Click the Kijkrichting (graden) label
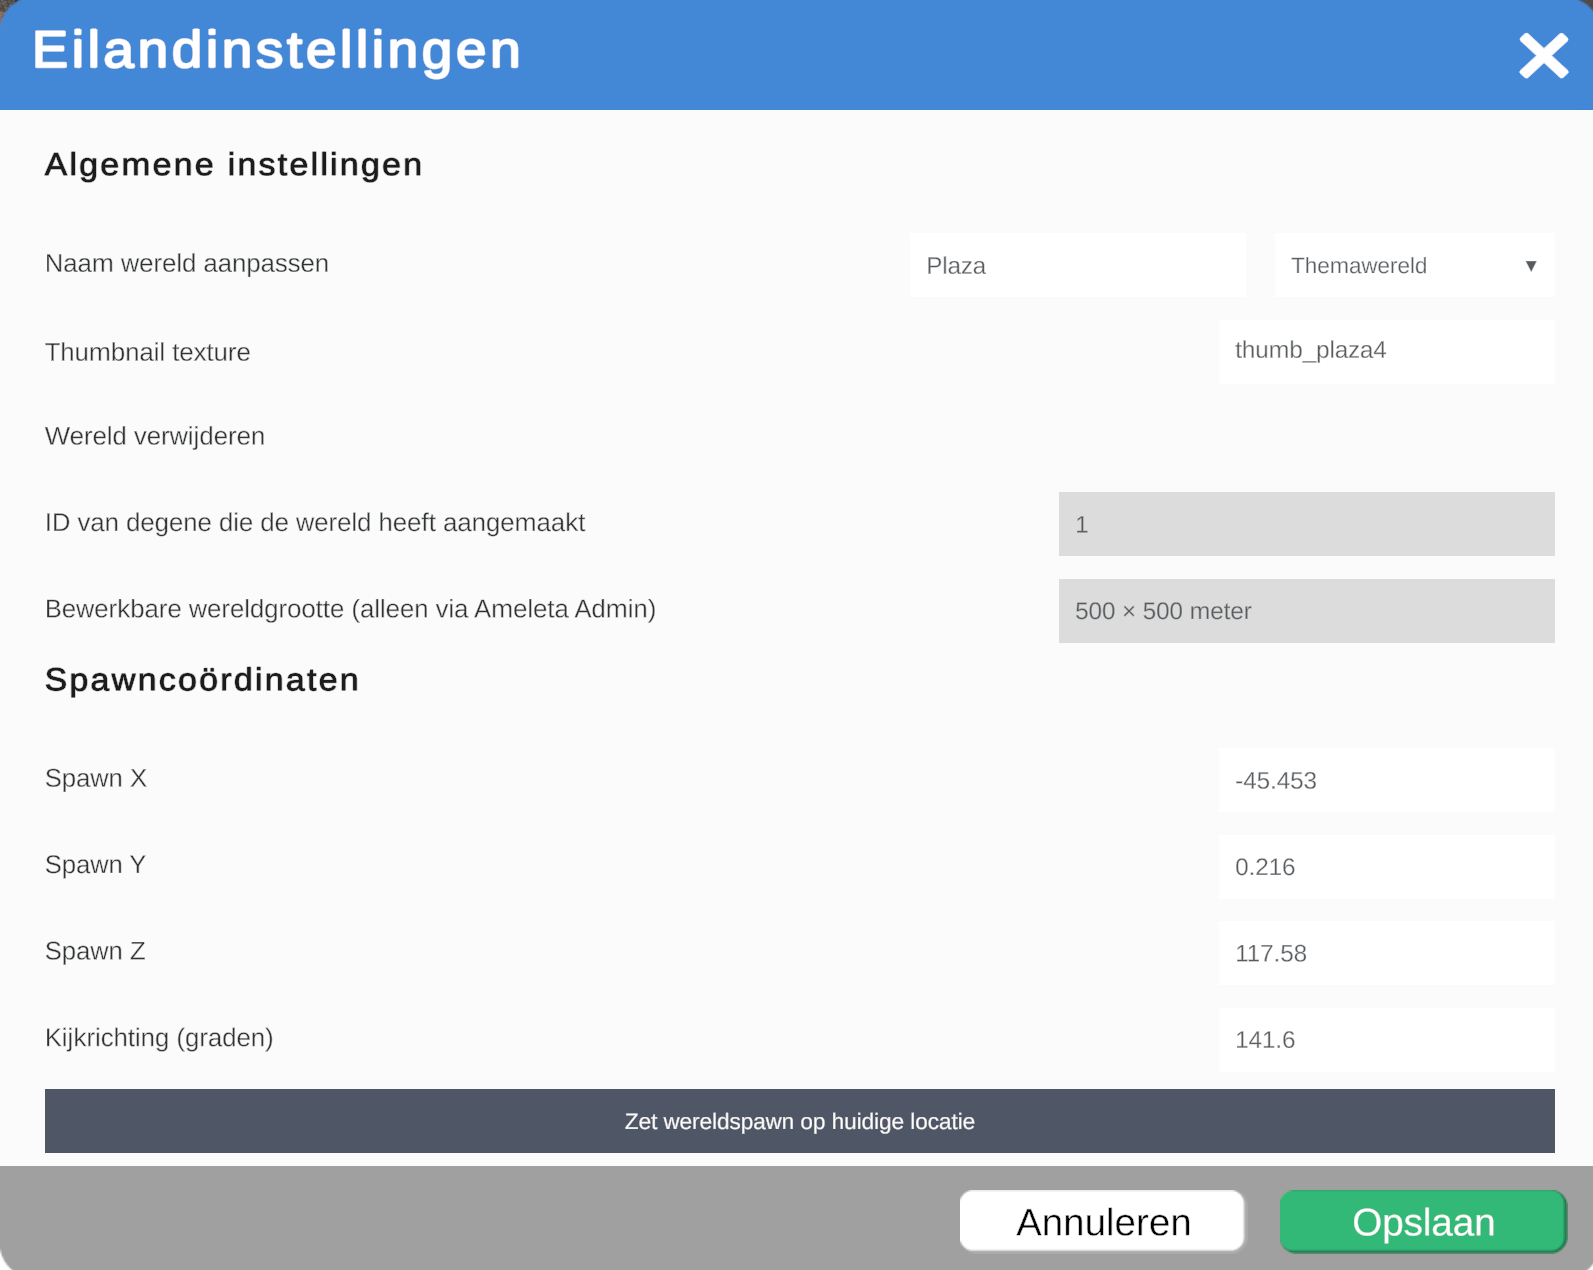The height and width of the screenshot is (1270, 1593). click(x=159, y=1038)
